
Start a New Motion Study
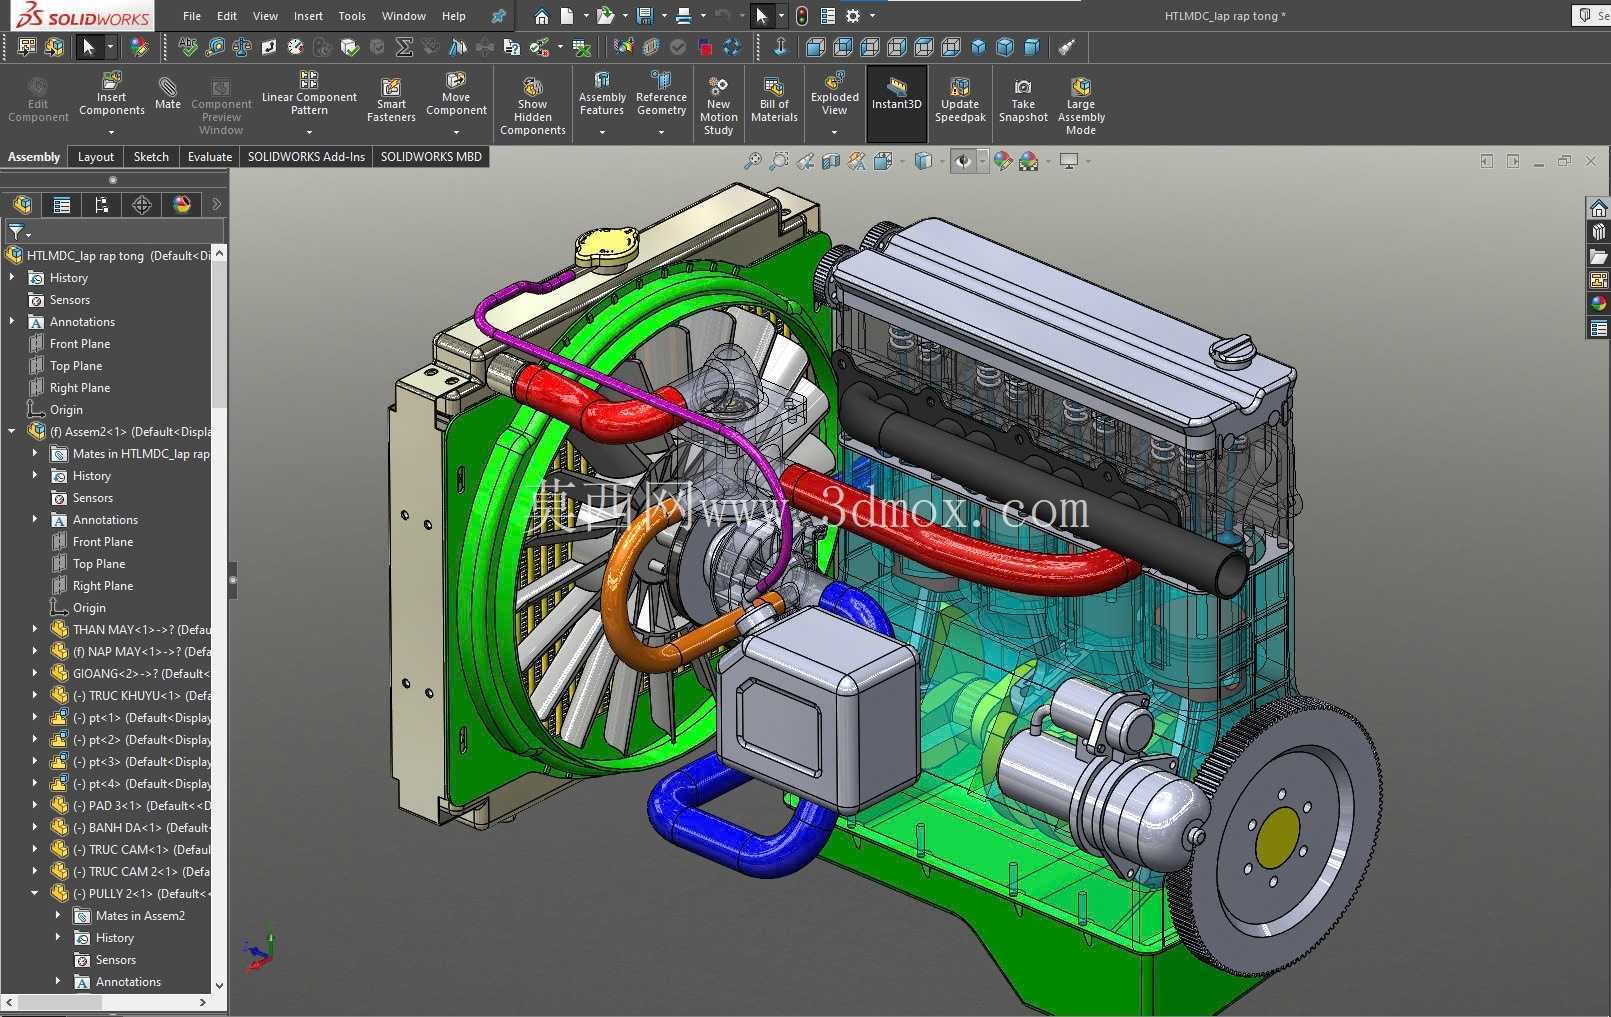(x=718, y=105)
